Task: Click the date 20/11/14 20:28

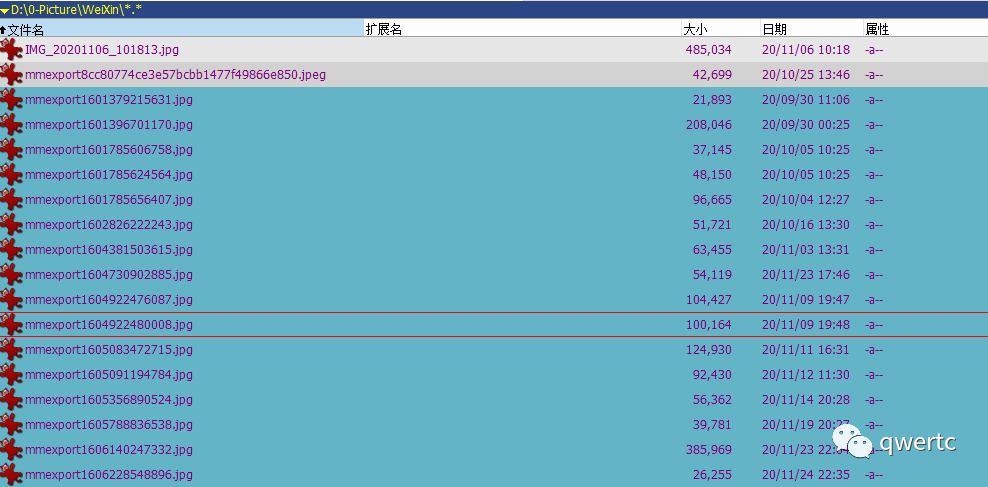Action: coord(806,400)
